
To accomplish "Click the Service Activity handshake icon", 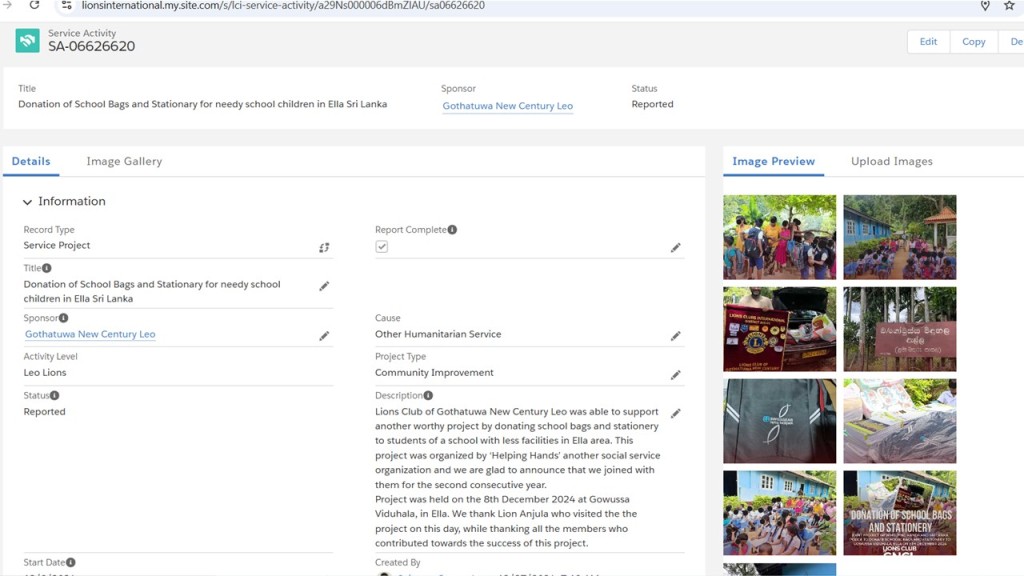I will pyautogui.click(x=27, y=40).
